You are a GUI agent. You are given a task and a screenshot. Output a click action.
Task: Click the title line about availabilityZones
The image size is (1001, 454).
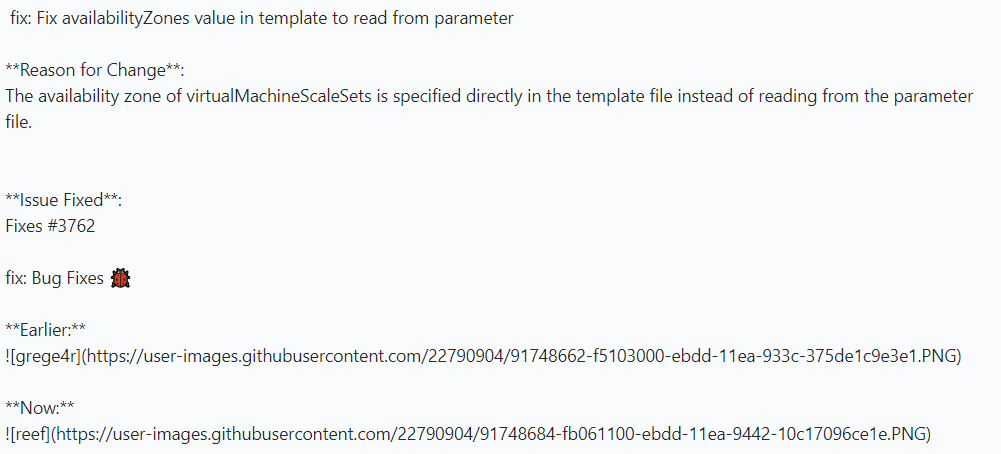(262, 19)
